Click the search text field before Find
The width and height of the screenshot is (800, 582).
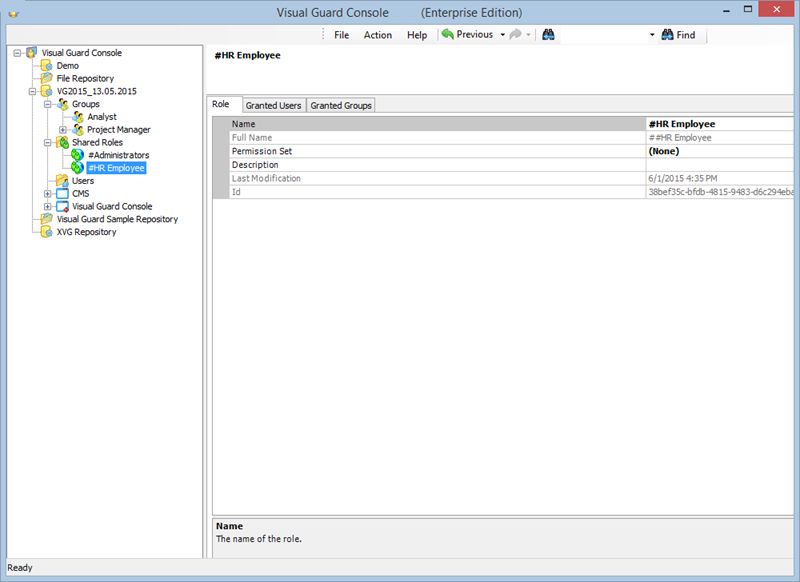click(x=603, y=35)
